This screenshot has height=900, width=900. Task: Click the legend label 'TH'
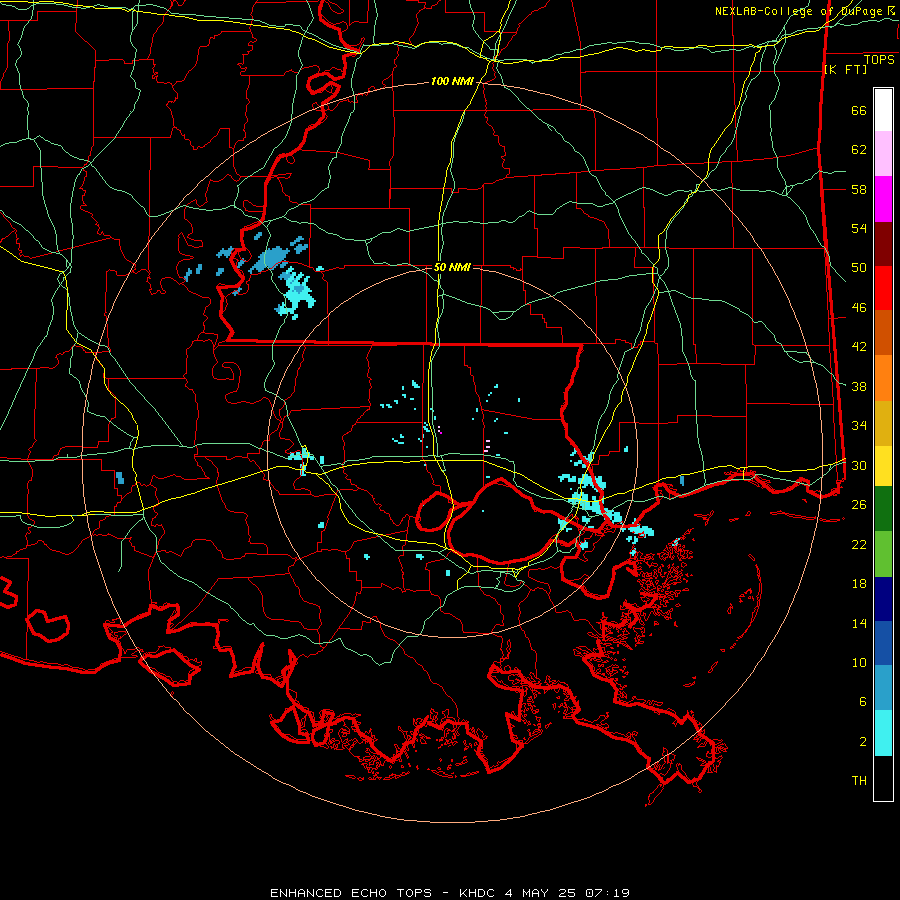[859, 781]
